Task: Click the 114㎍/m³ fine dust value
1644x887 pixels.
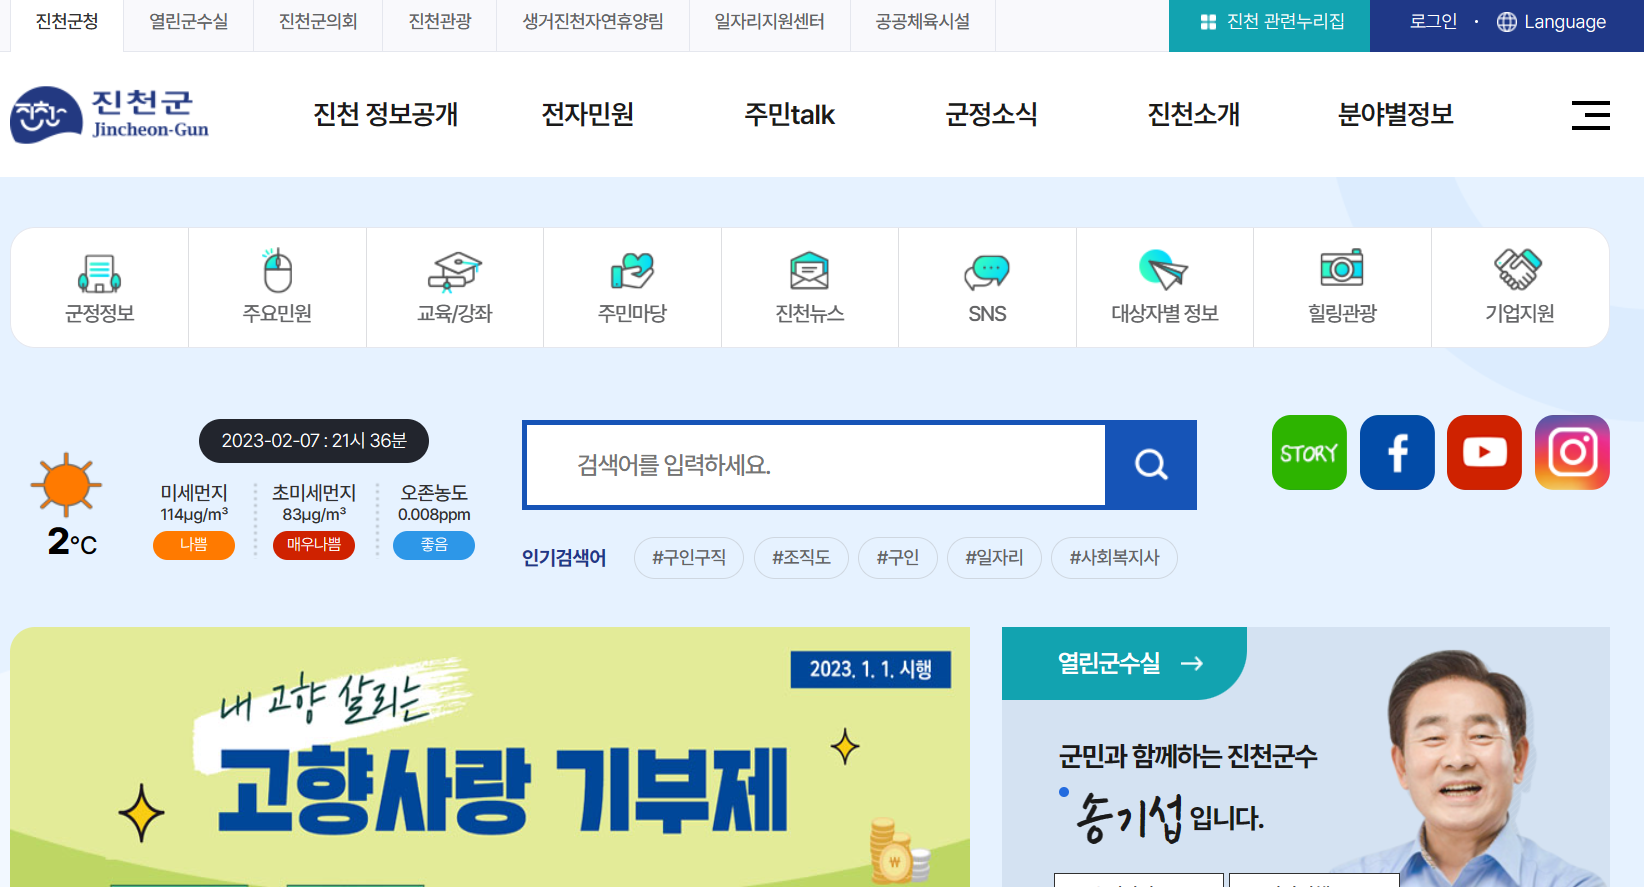Action: (194, 515)
